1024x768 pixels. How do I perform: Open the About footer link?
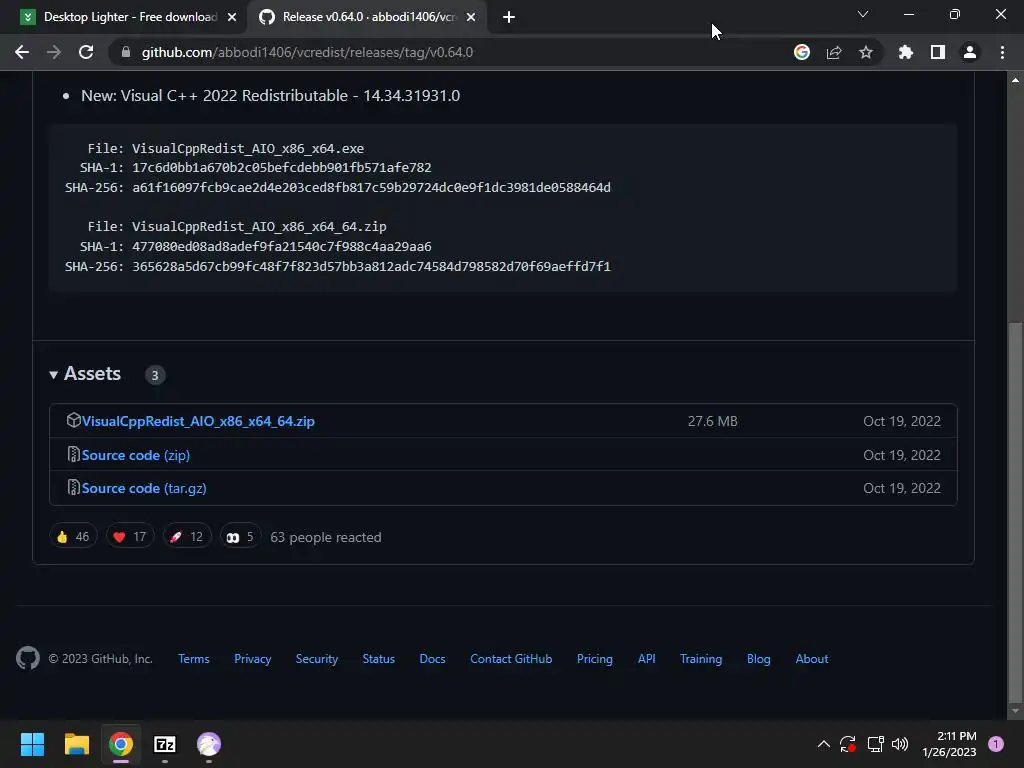point(812,659)
